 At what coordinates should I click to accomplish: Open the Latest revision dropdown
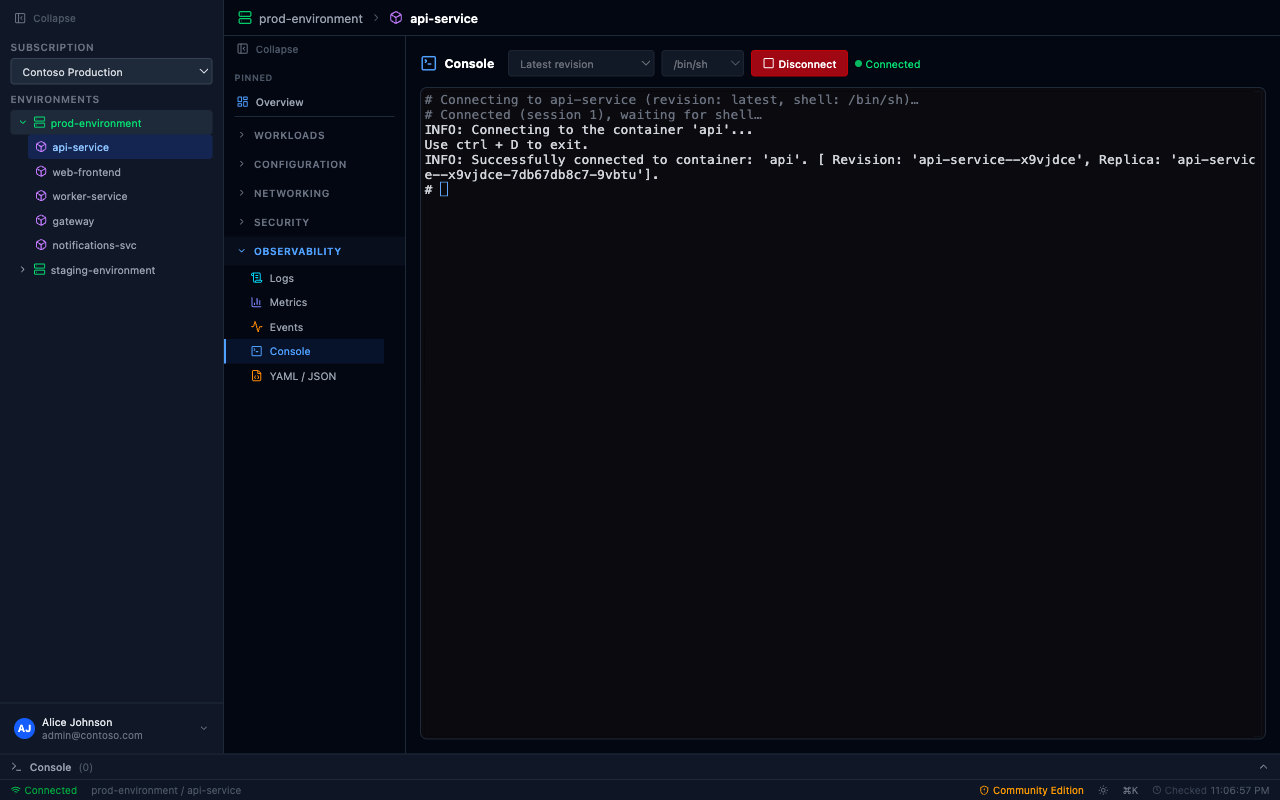coord(580,63)
